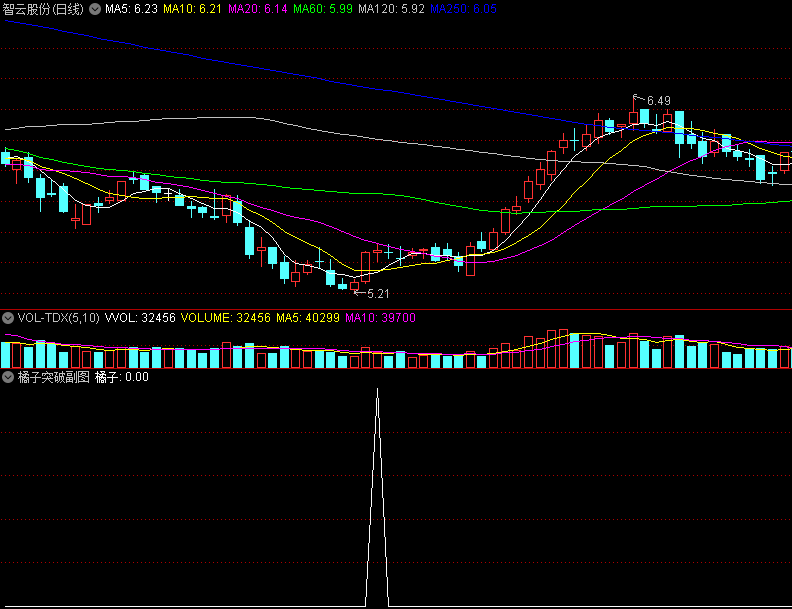The height and width of the screenshot is (609, 792).
Task: Select the MA20: 6.14 label
Action: click(258, 9)
